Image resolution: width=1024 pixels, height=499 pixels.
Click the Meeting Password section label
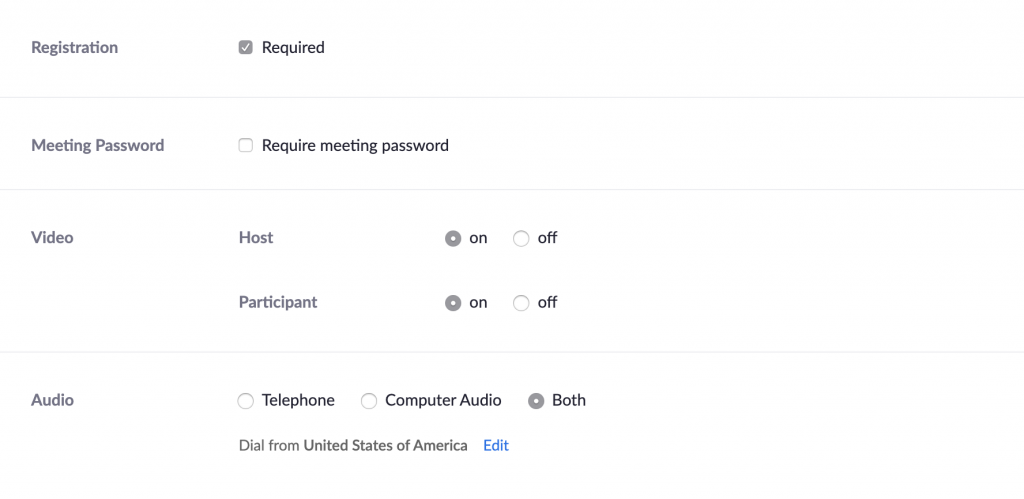pos(97,145)
